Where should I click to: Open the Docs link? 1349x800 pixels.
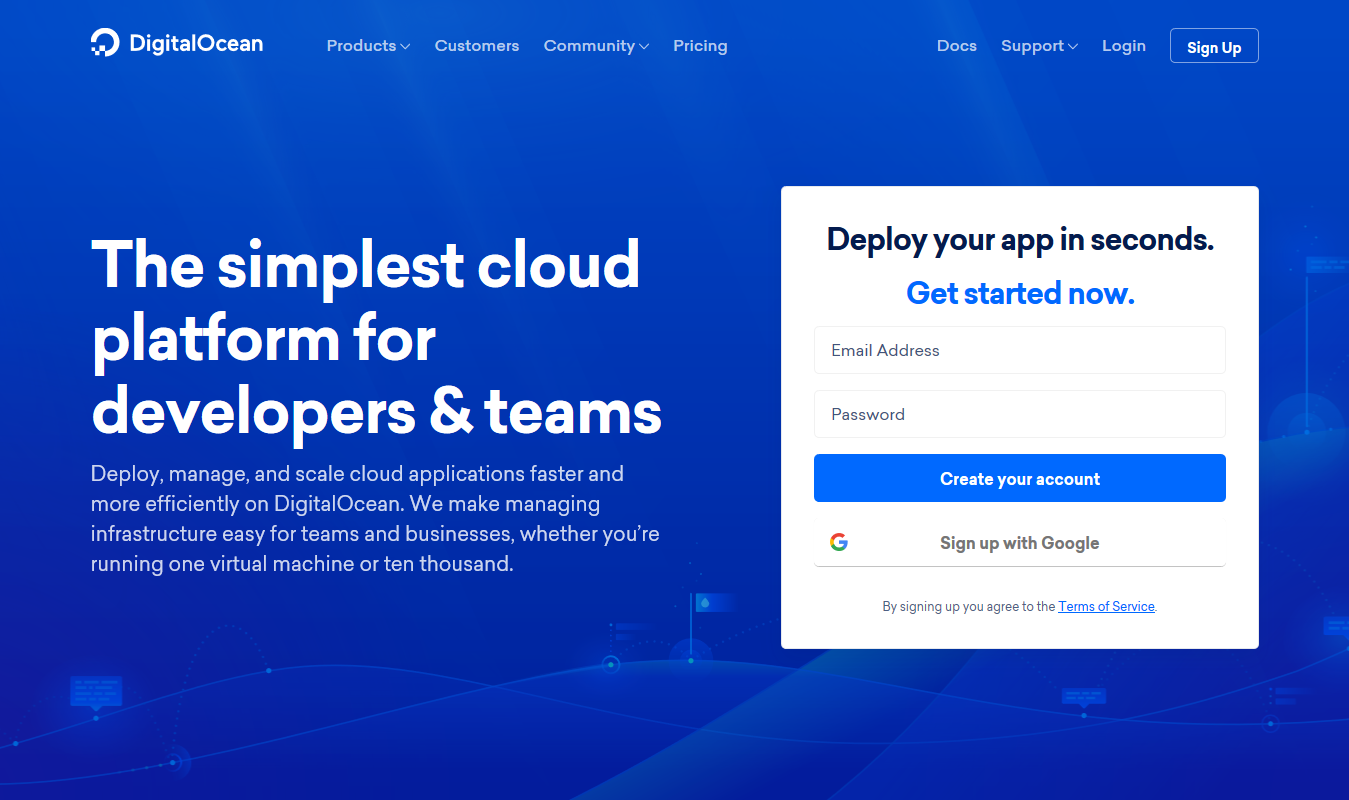957,46
